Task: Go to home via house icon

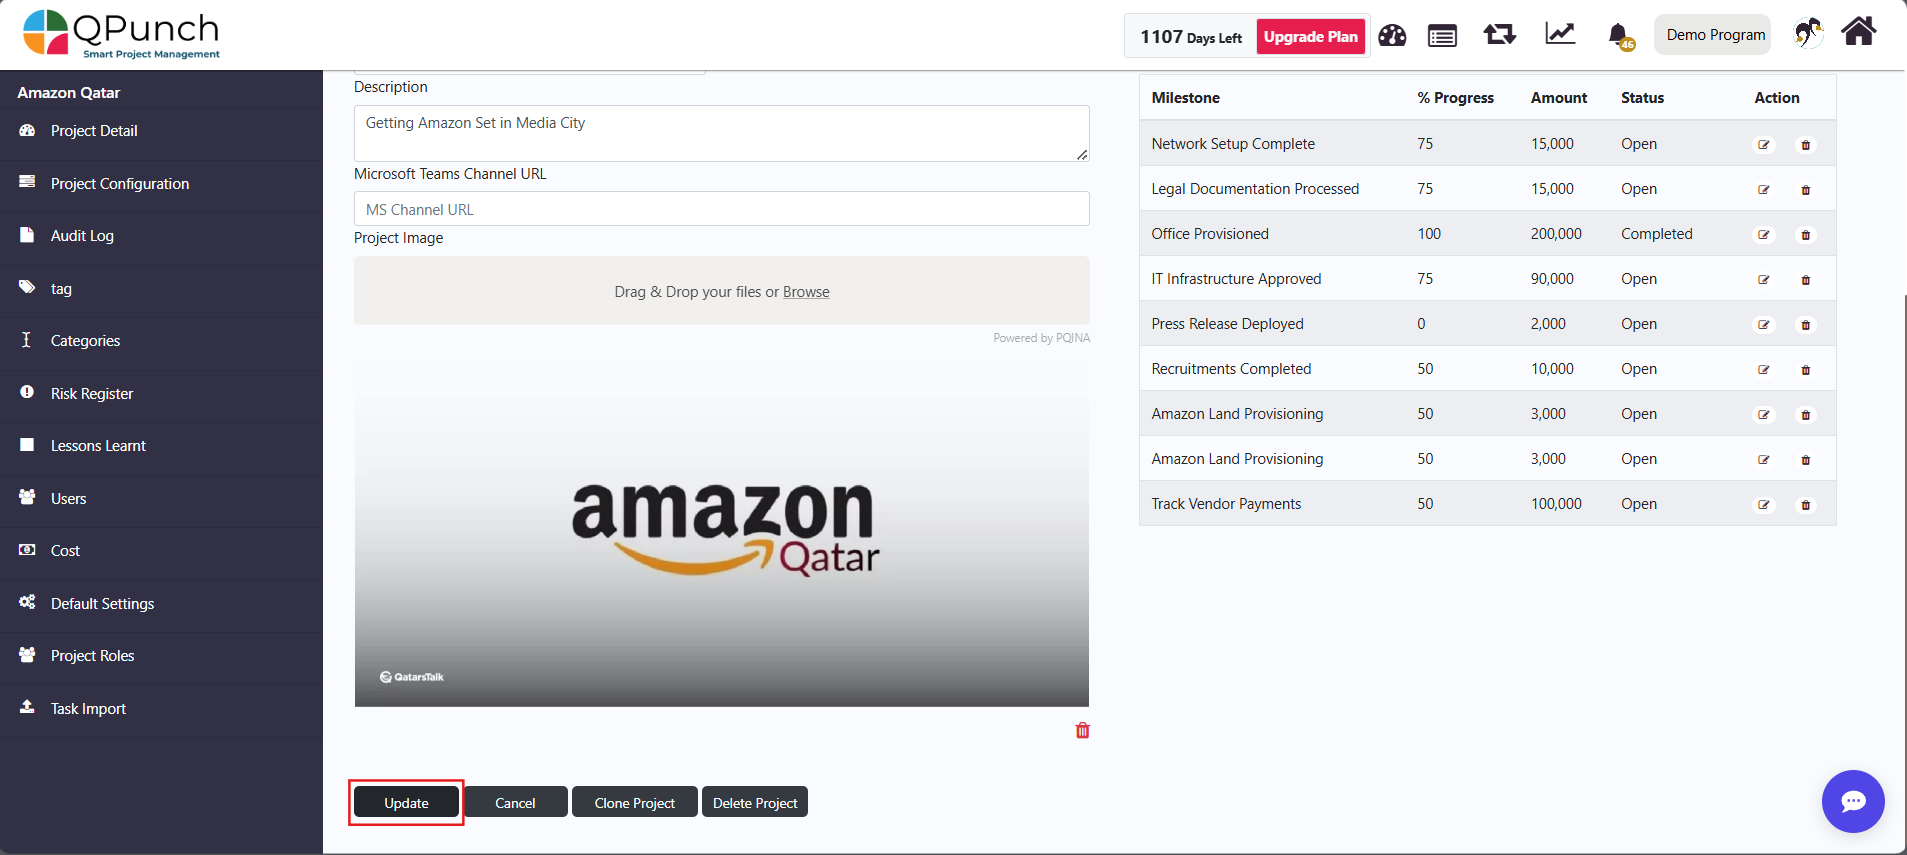Action: [1858, 33]
